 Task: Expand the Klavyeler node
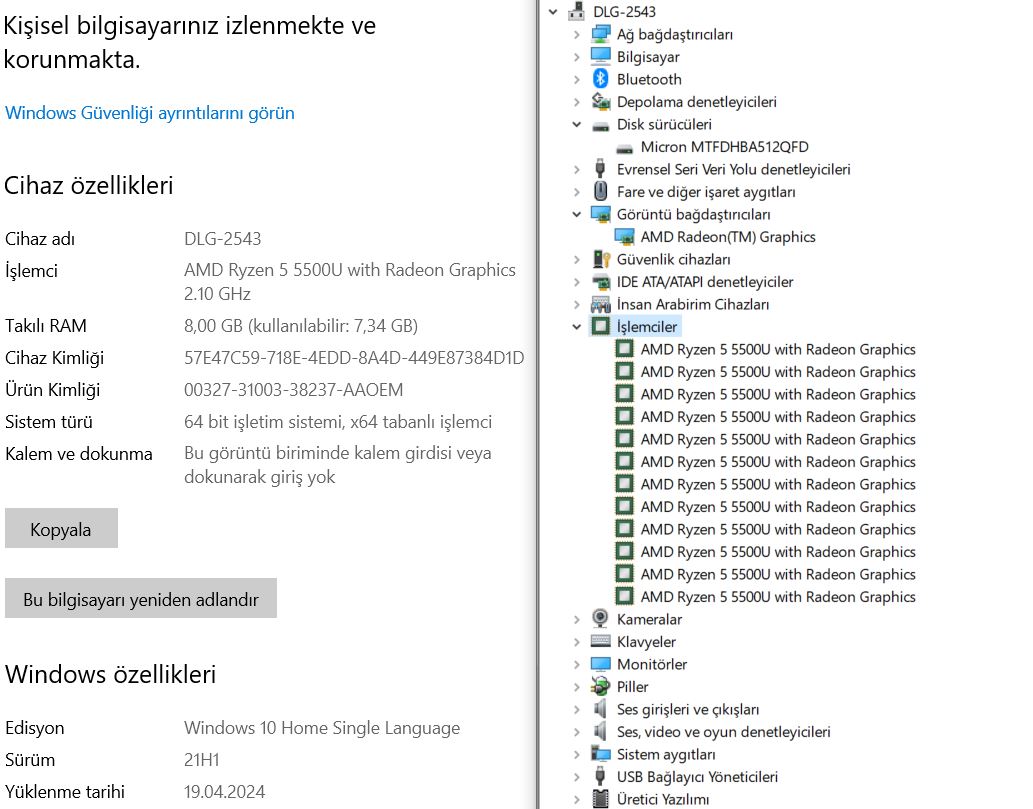[576, 642]
